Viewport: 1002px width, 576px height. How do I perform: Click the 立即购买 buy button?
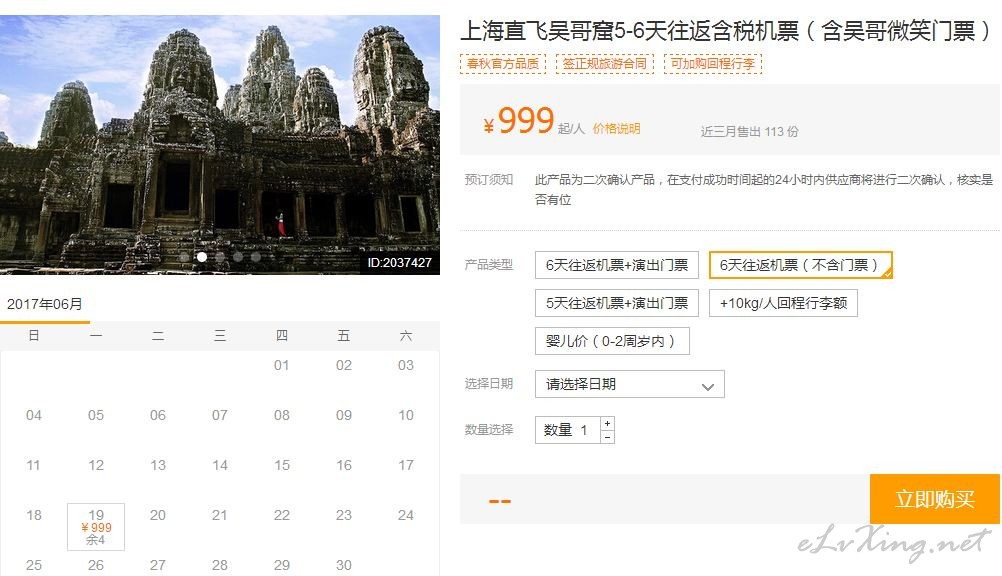click(x=934, y=499)
